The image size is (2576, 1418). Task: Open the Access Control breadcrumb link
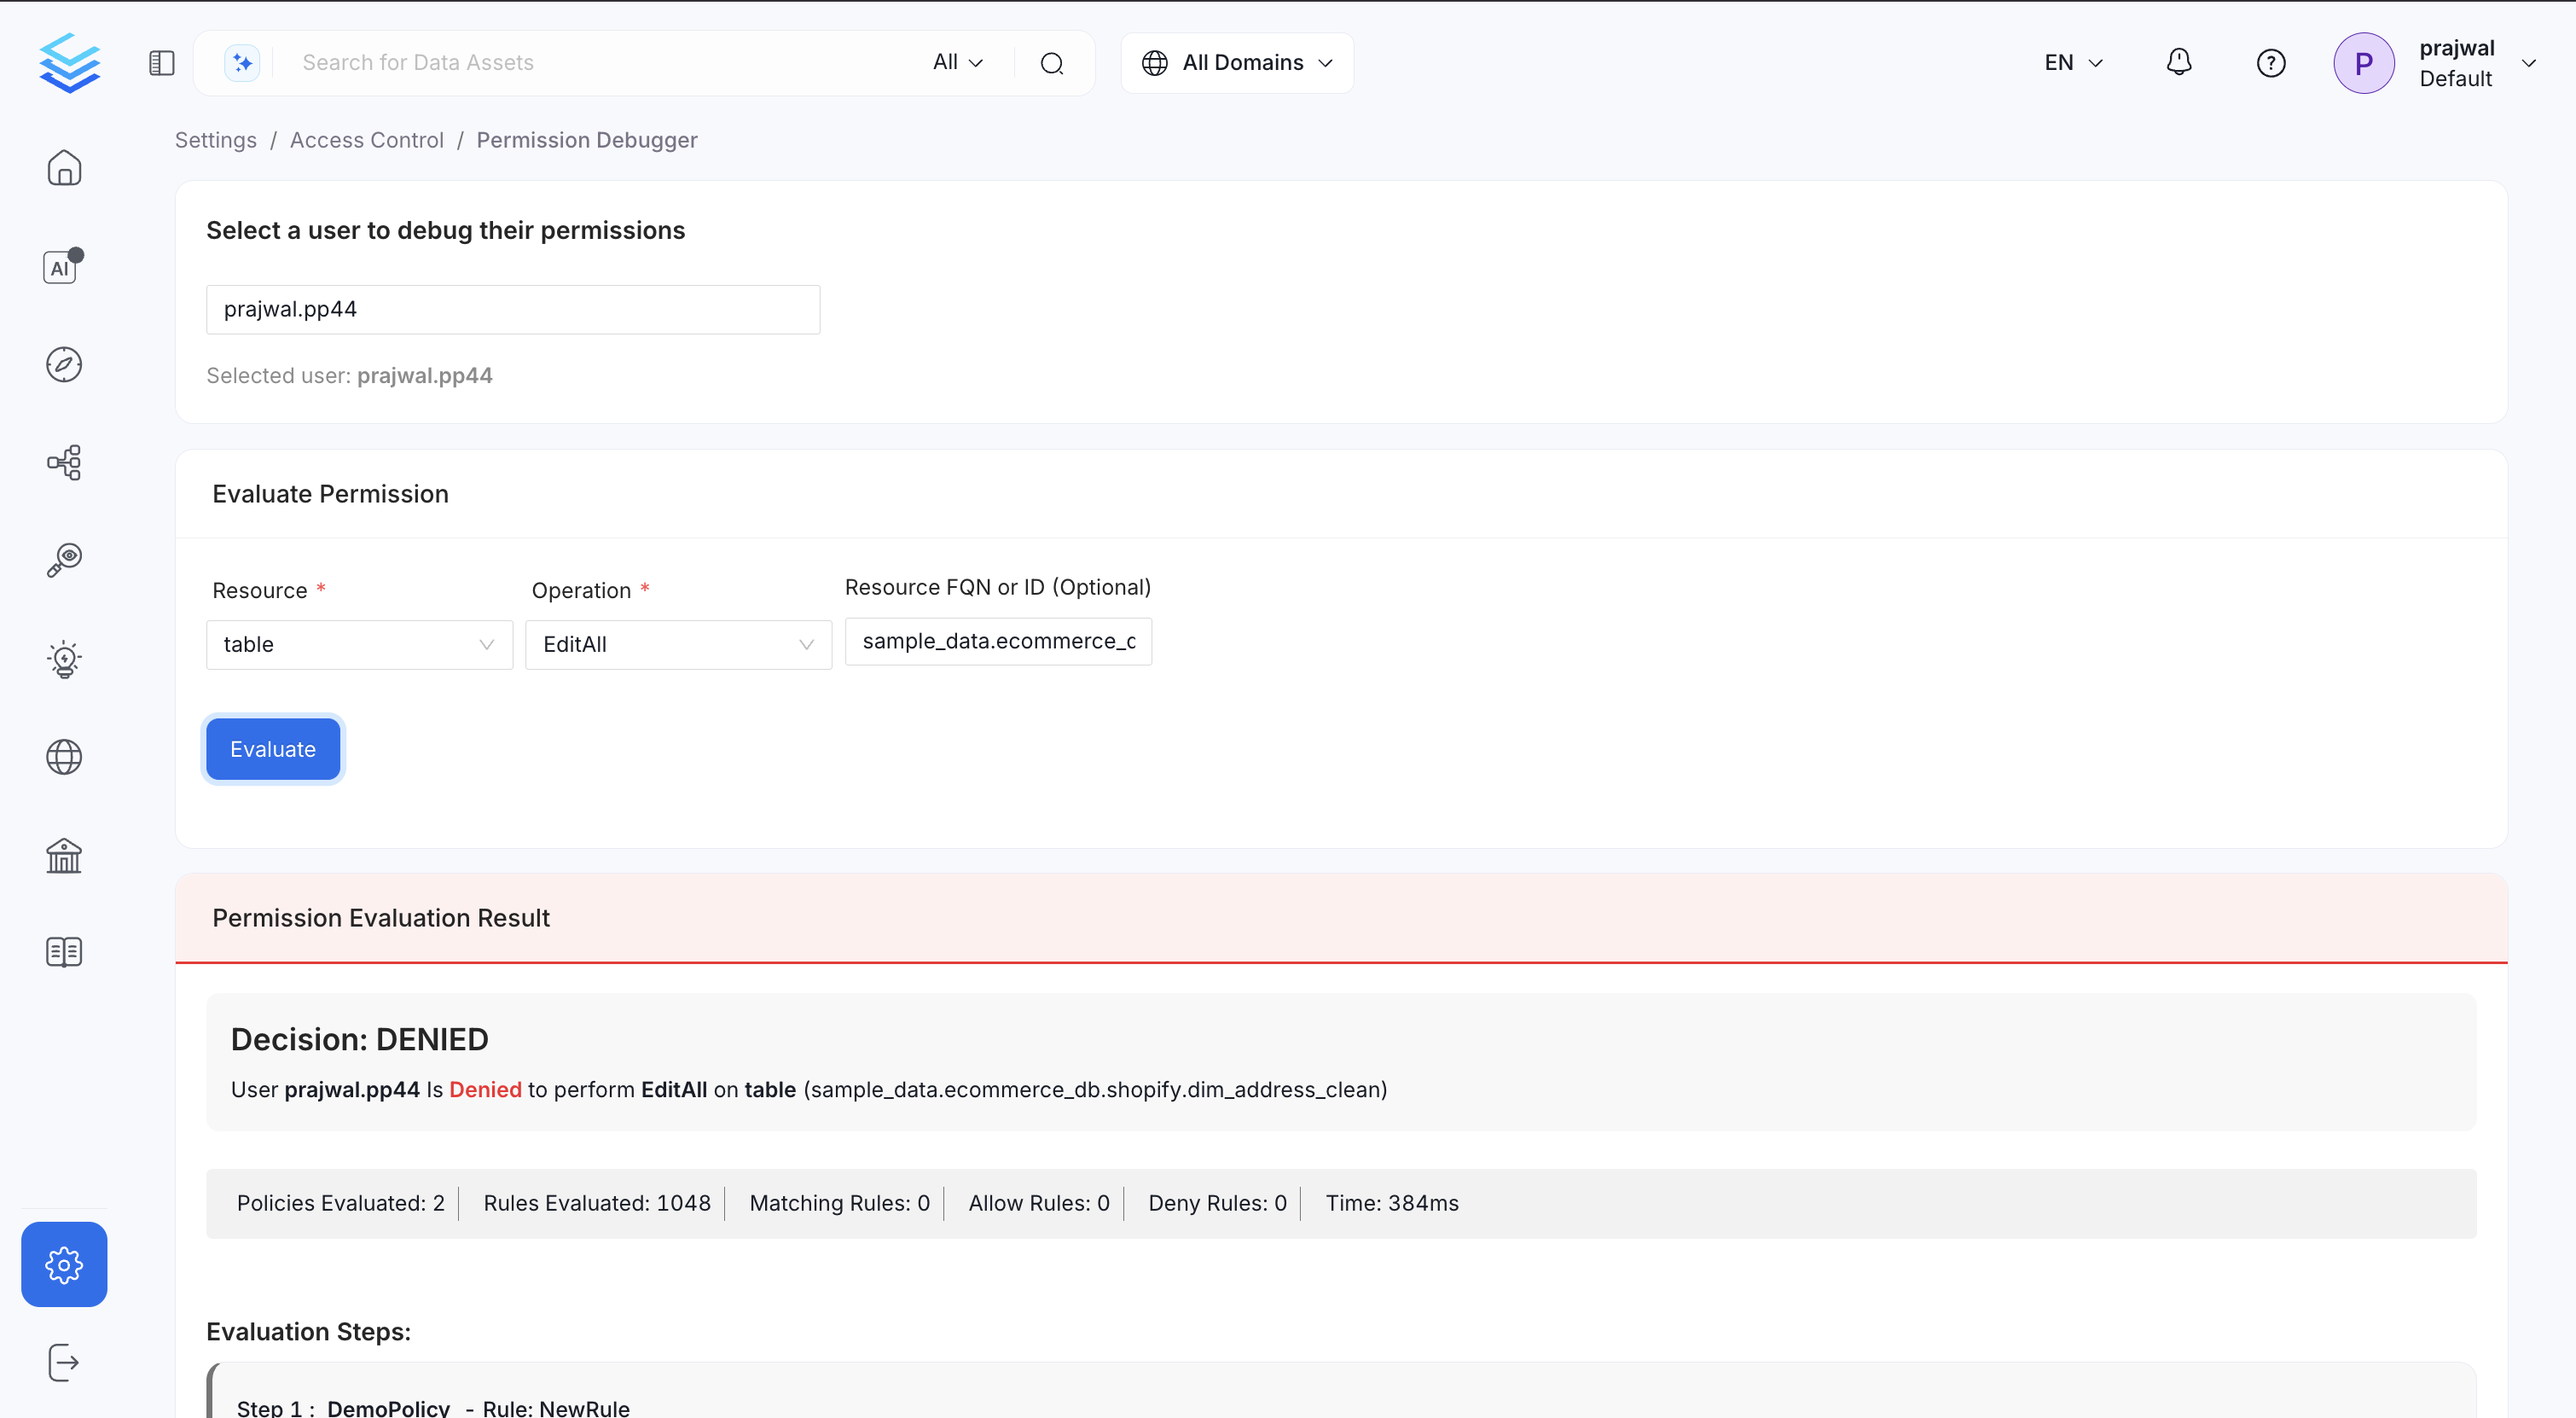[x=366, y=140]
